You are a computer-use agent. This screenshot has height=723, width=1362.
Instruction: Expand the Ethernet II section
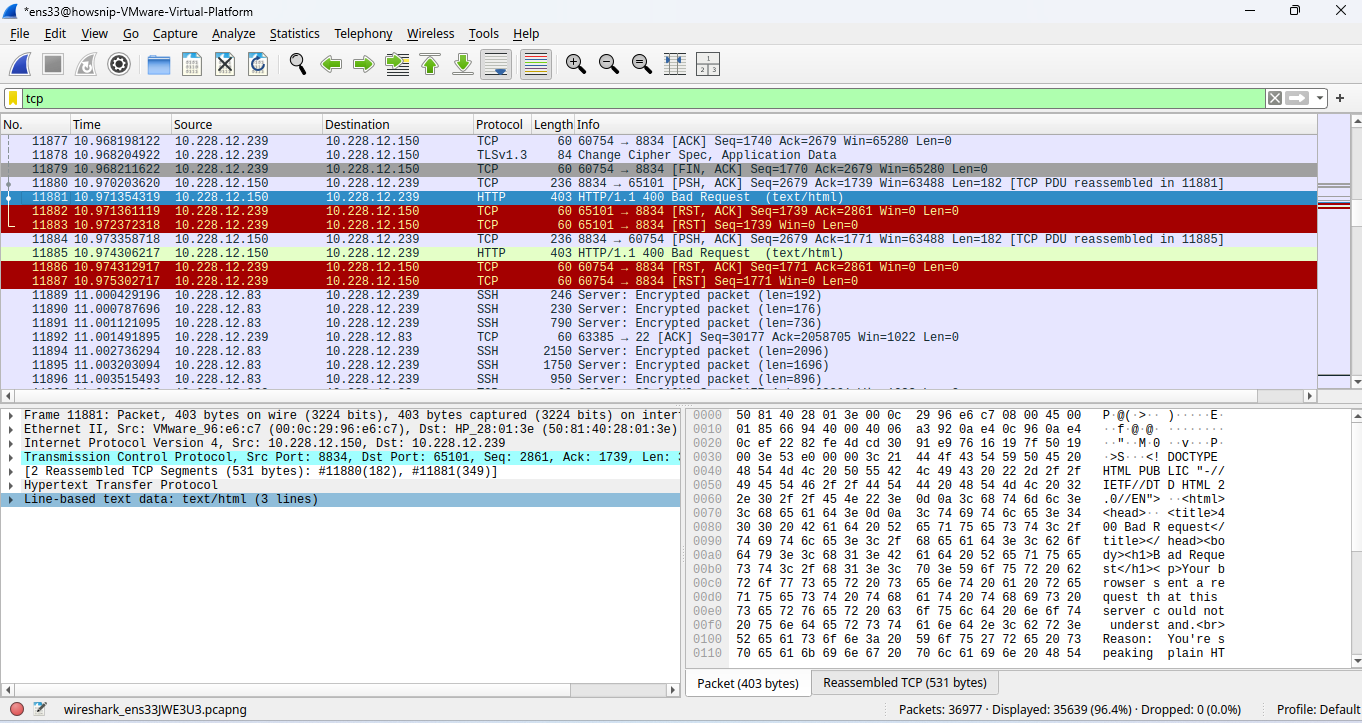(x=9, y=429)
